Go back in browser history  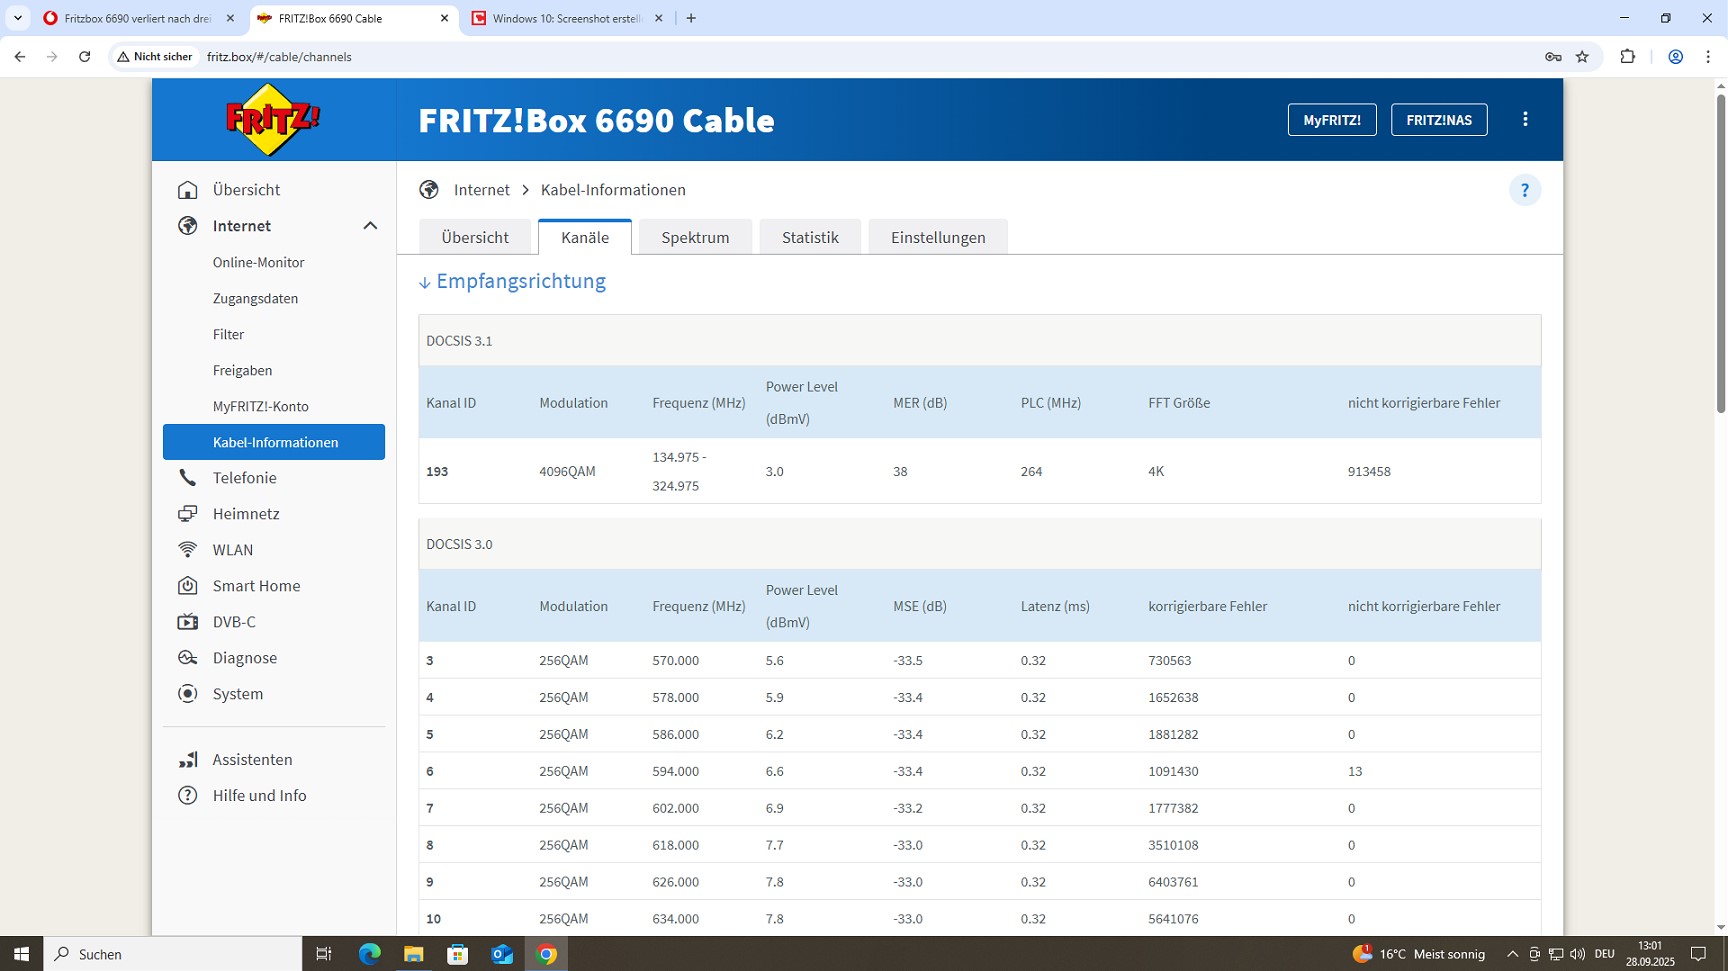pos(20,57)
